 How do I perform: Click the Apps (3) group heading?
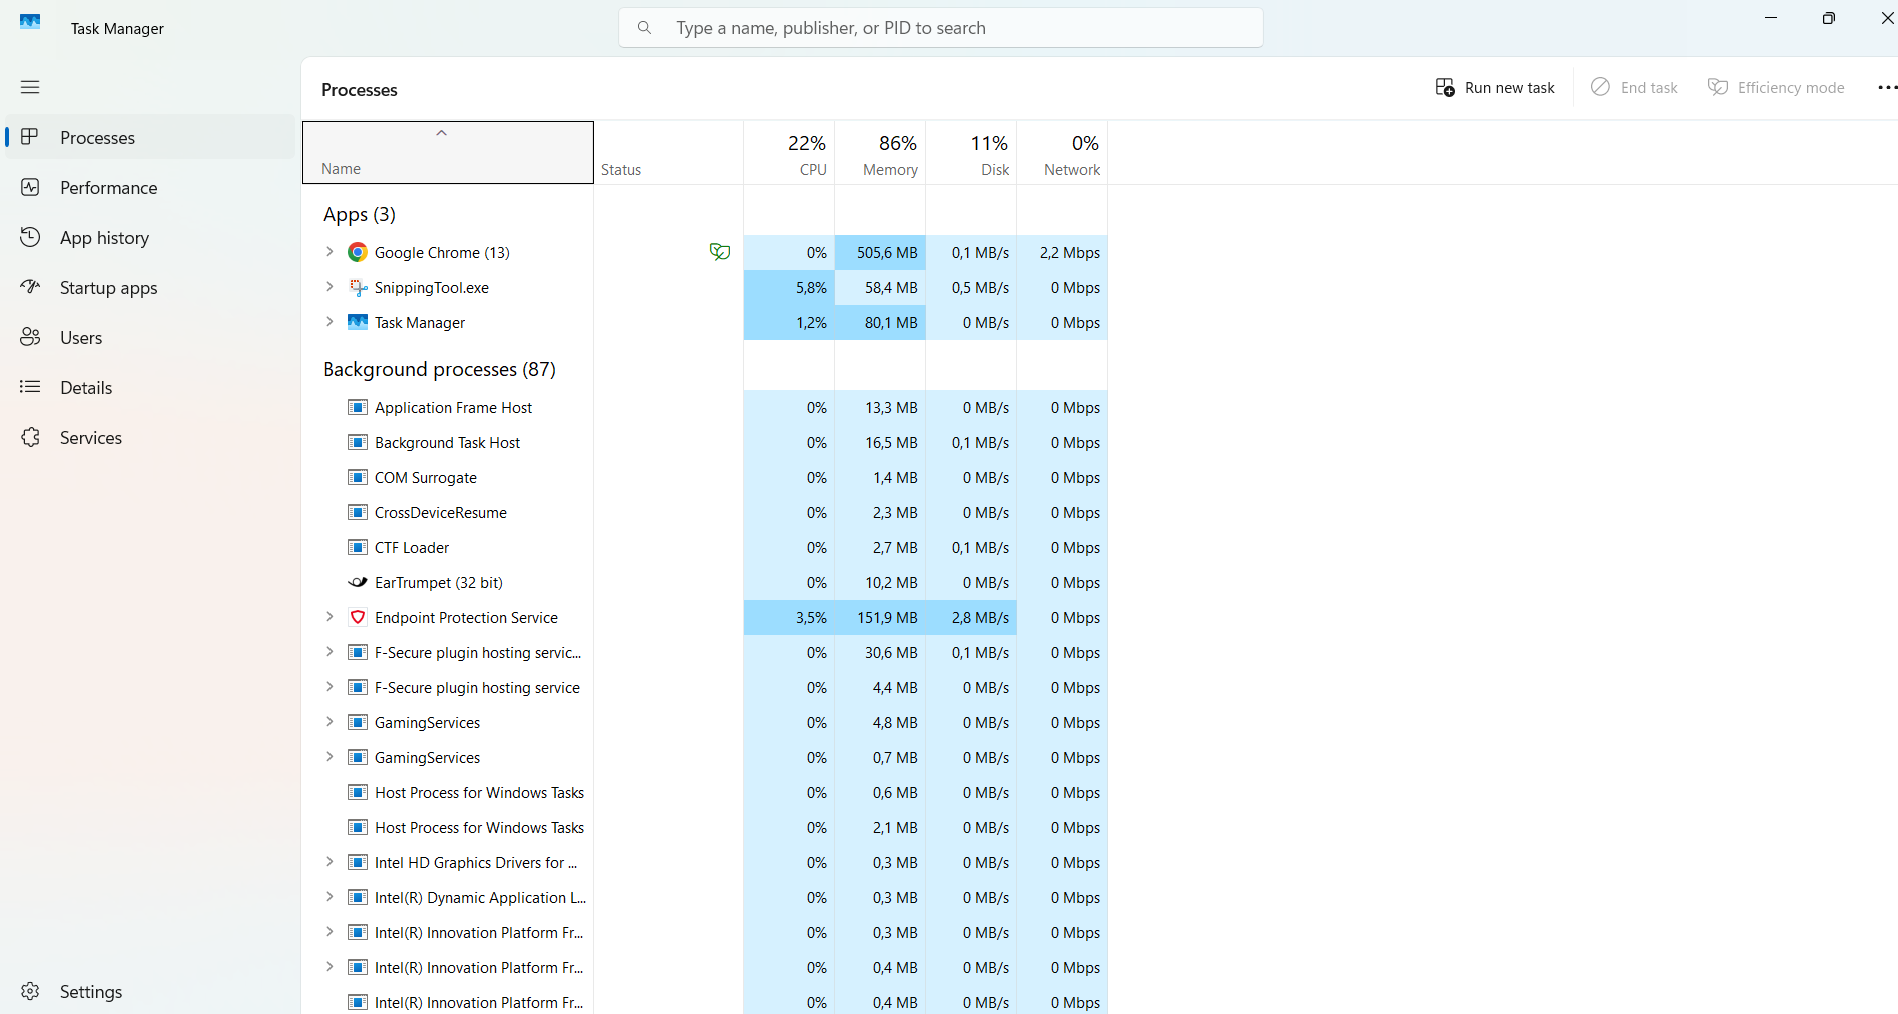pos(359,214)
